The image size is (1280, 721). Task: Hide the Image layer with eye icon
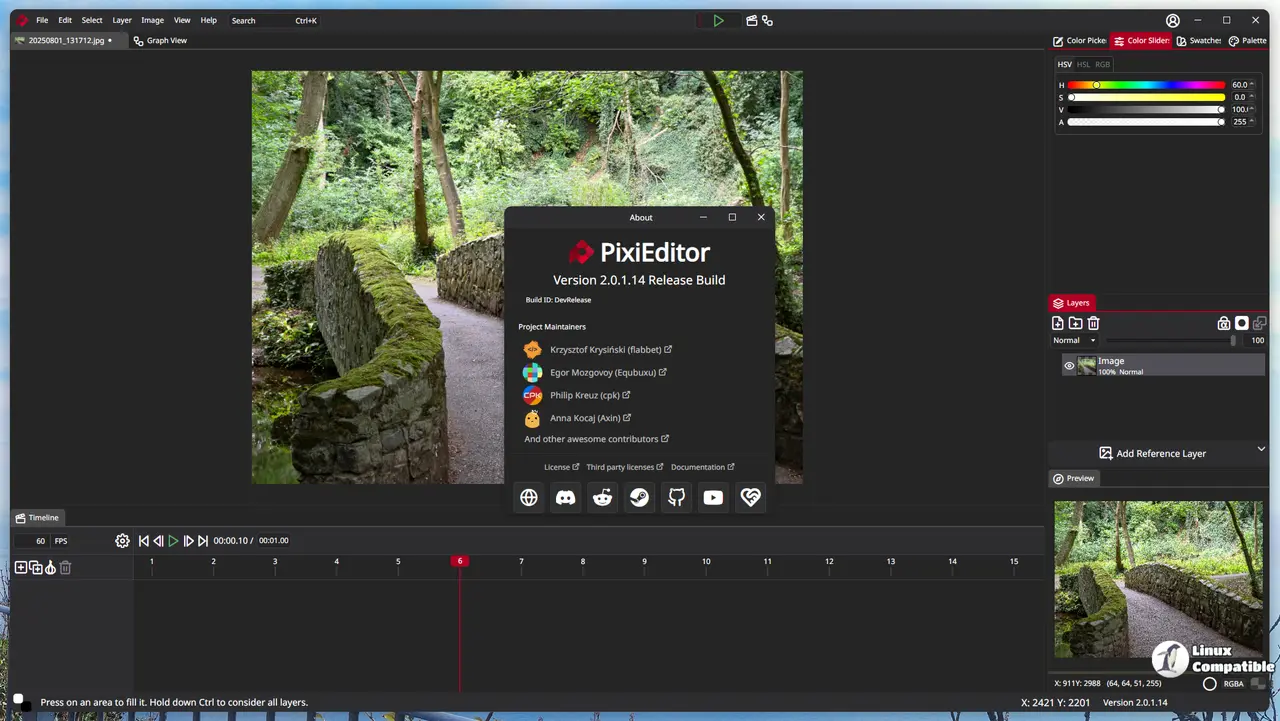[1069, 366]
